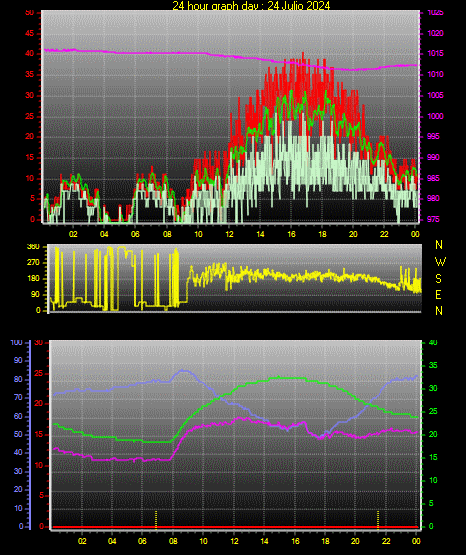Click the 35 green right axis label

pos(433,365)
